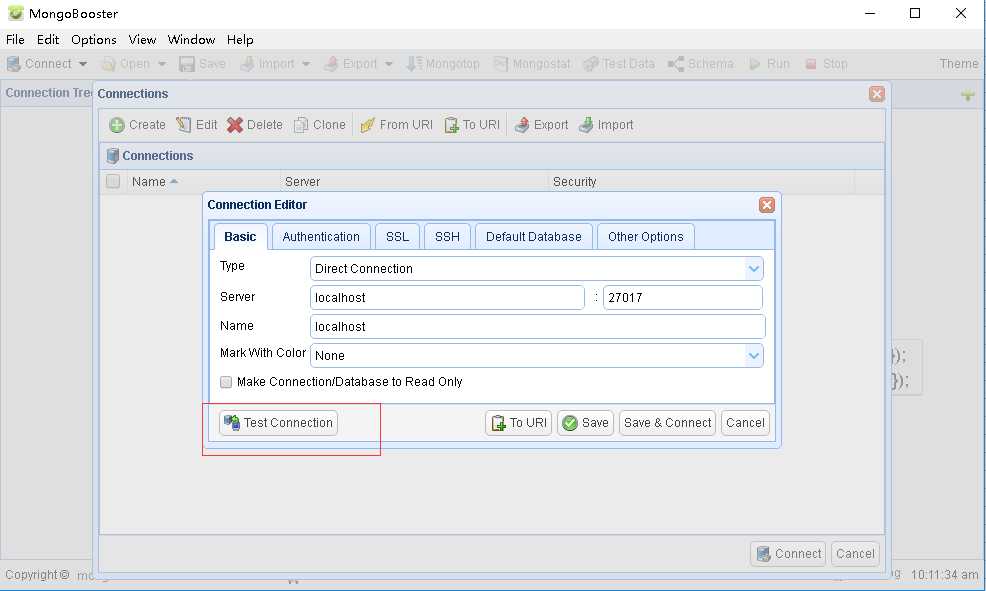Expand the Connect dropdown arrow in toolbar
This screenshot has width=986, height=591.
coord(83,64)
